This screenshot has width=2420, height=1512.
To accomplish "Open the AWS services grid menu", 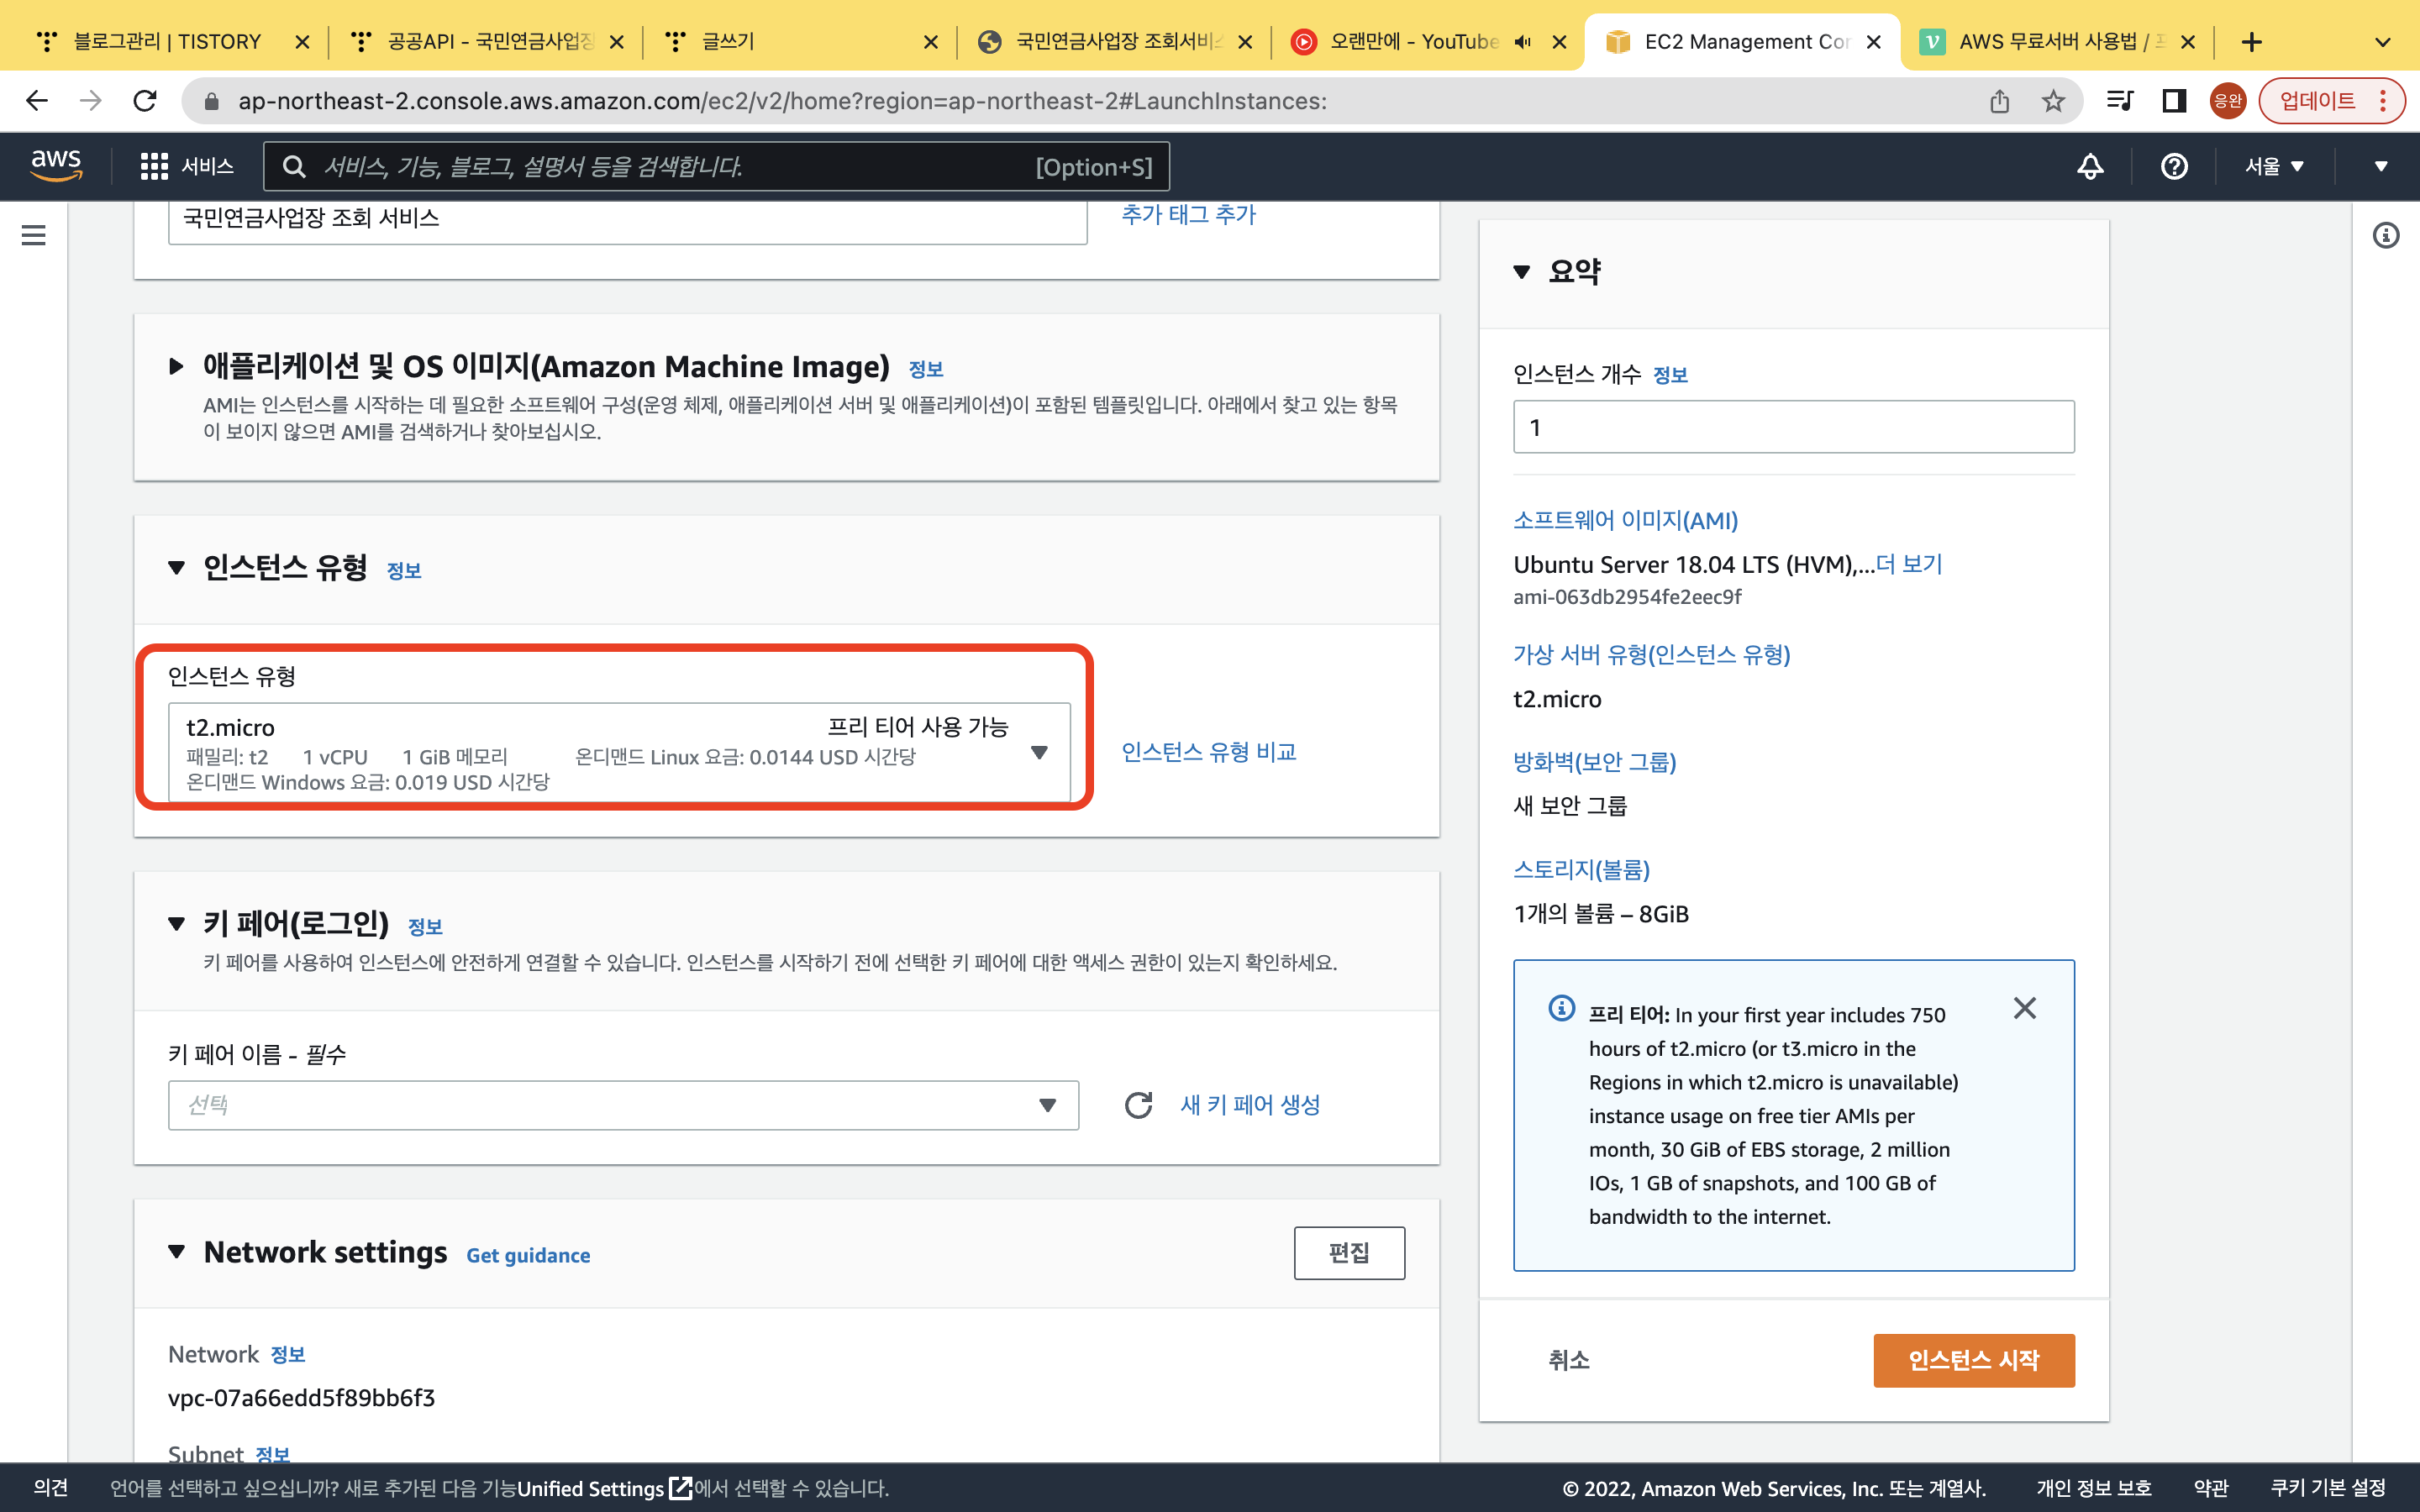I will point(154,166).
